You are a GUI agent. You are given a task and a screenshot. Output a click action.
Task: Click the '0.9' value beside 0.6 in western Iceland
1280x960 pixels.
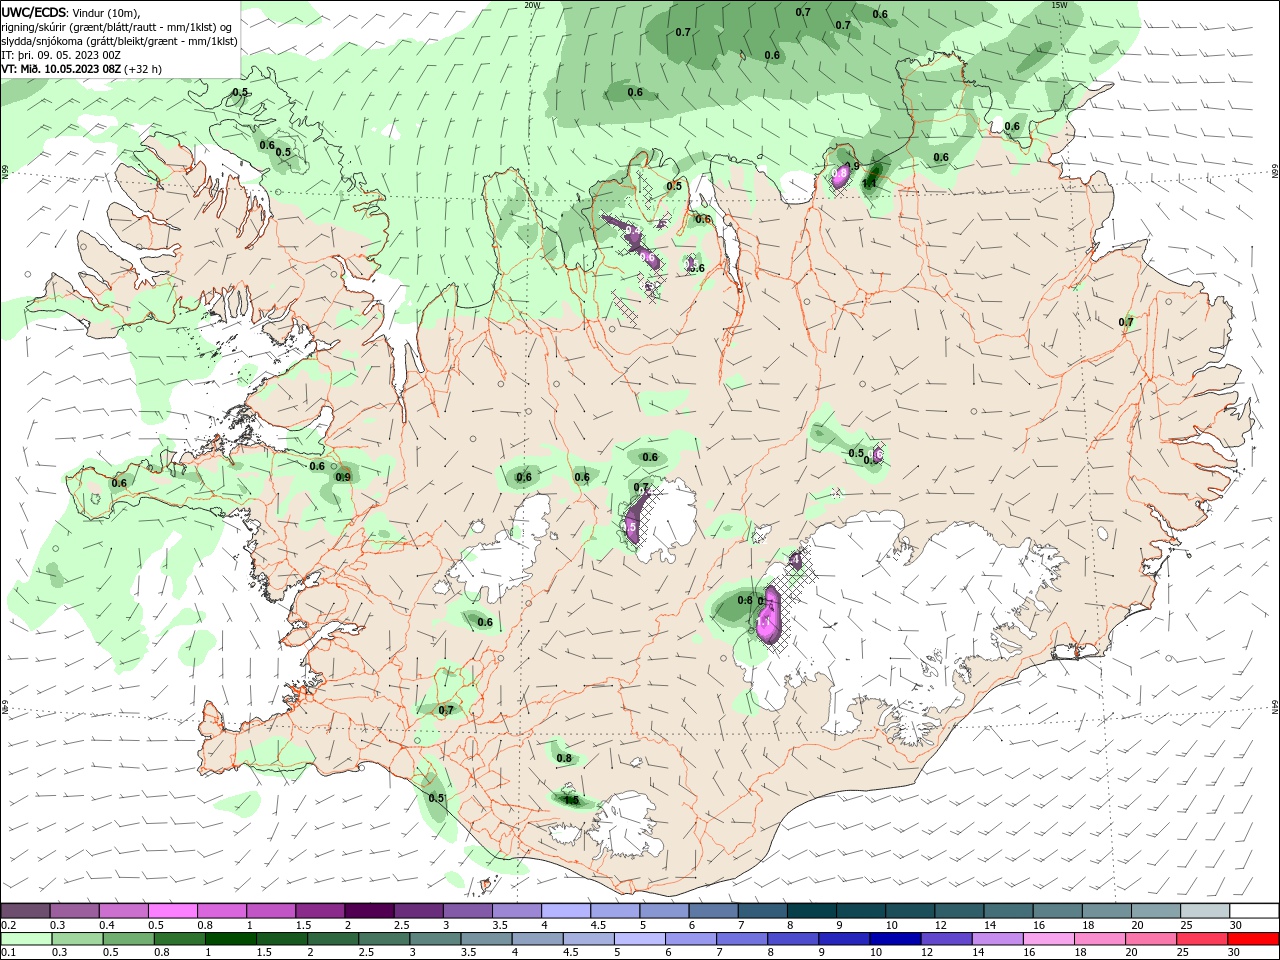coord(343,477)
